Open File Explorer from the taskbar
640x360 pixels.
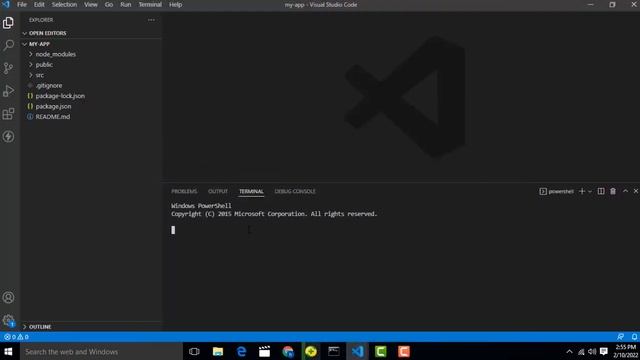point(218,351)
